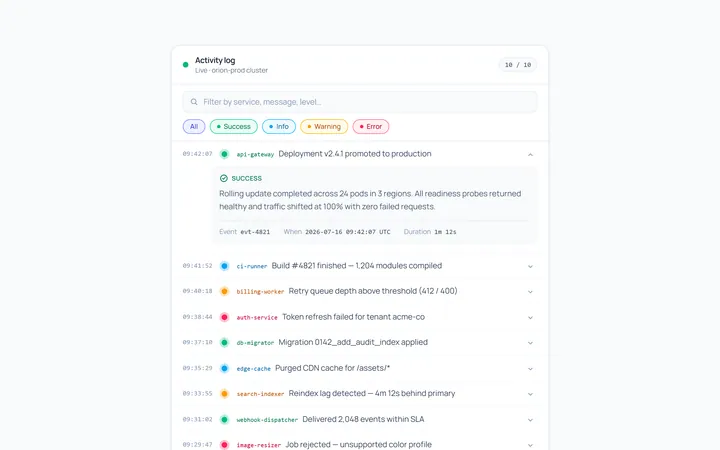Expand the search-indexer reindex lag entry
The height and width of the screenshot is (450, 720).
[x=530, y=394]
